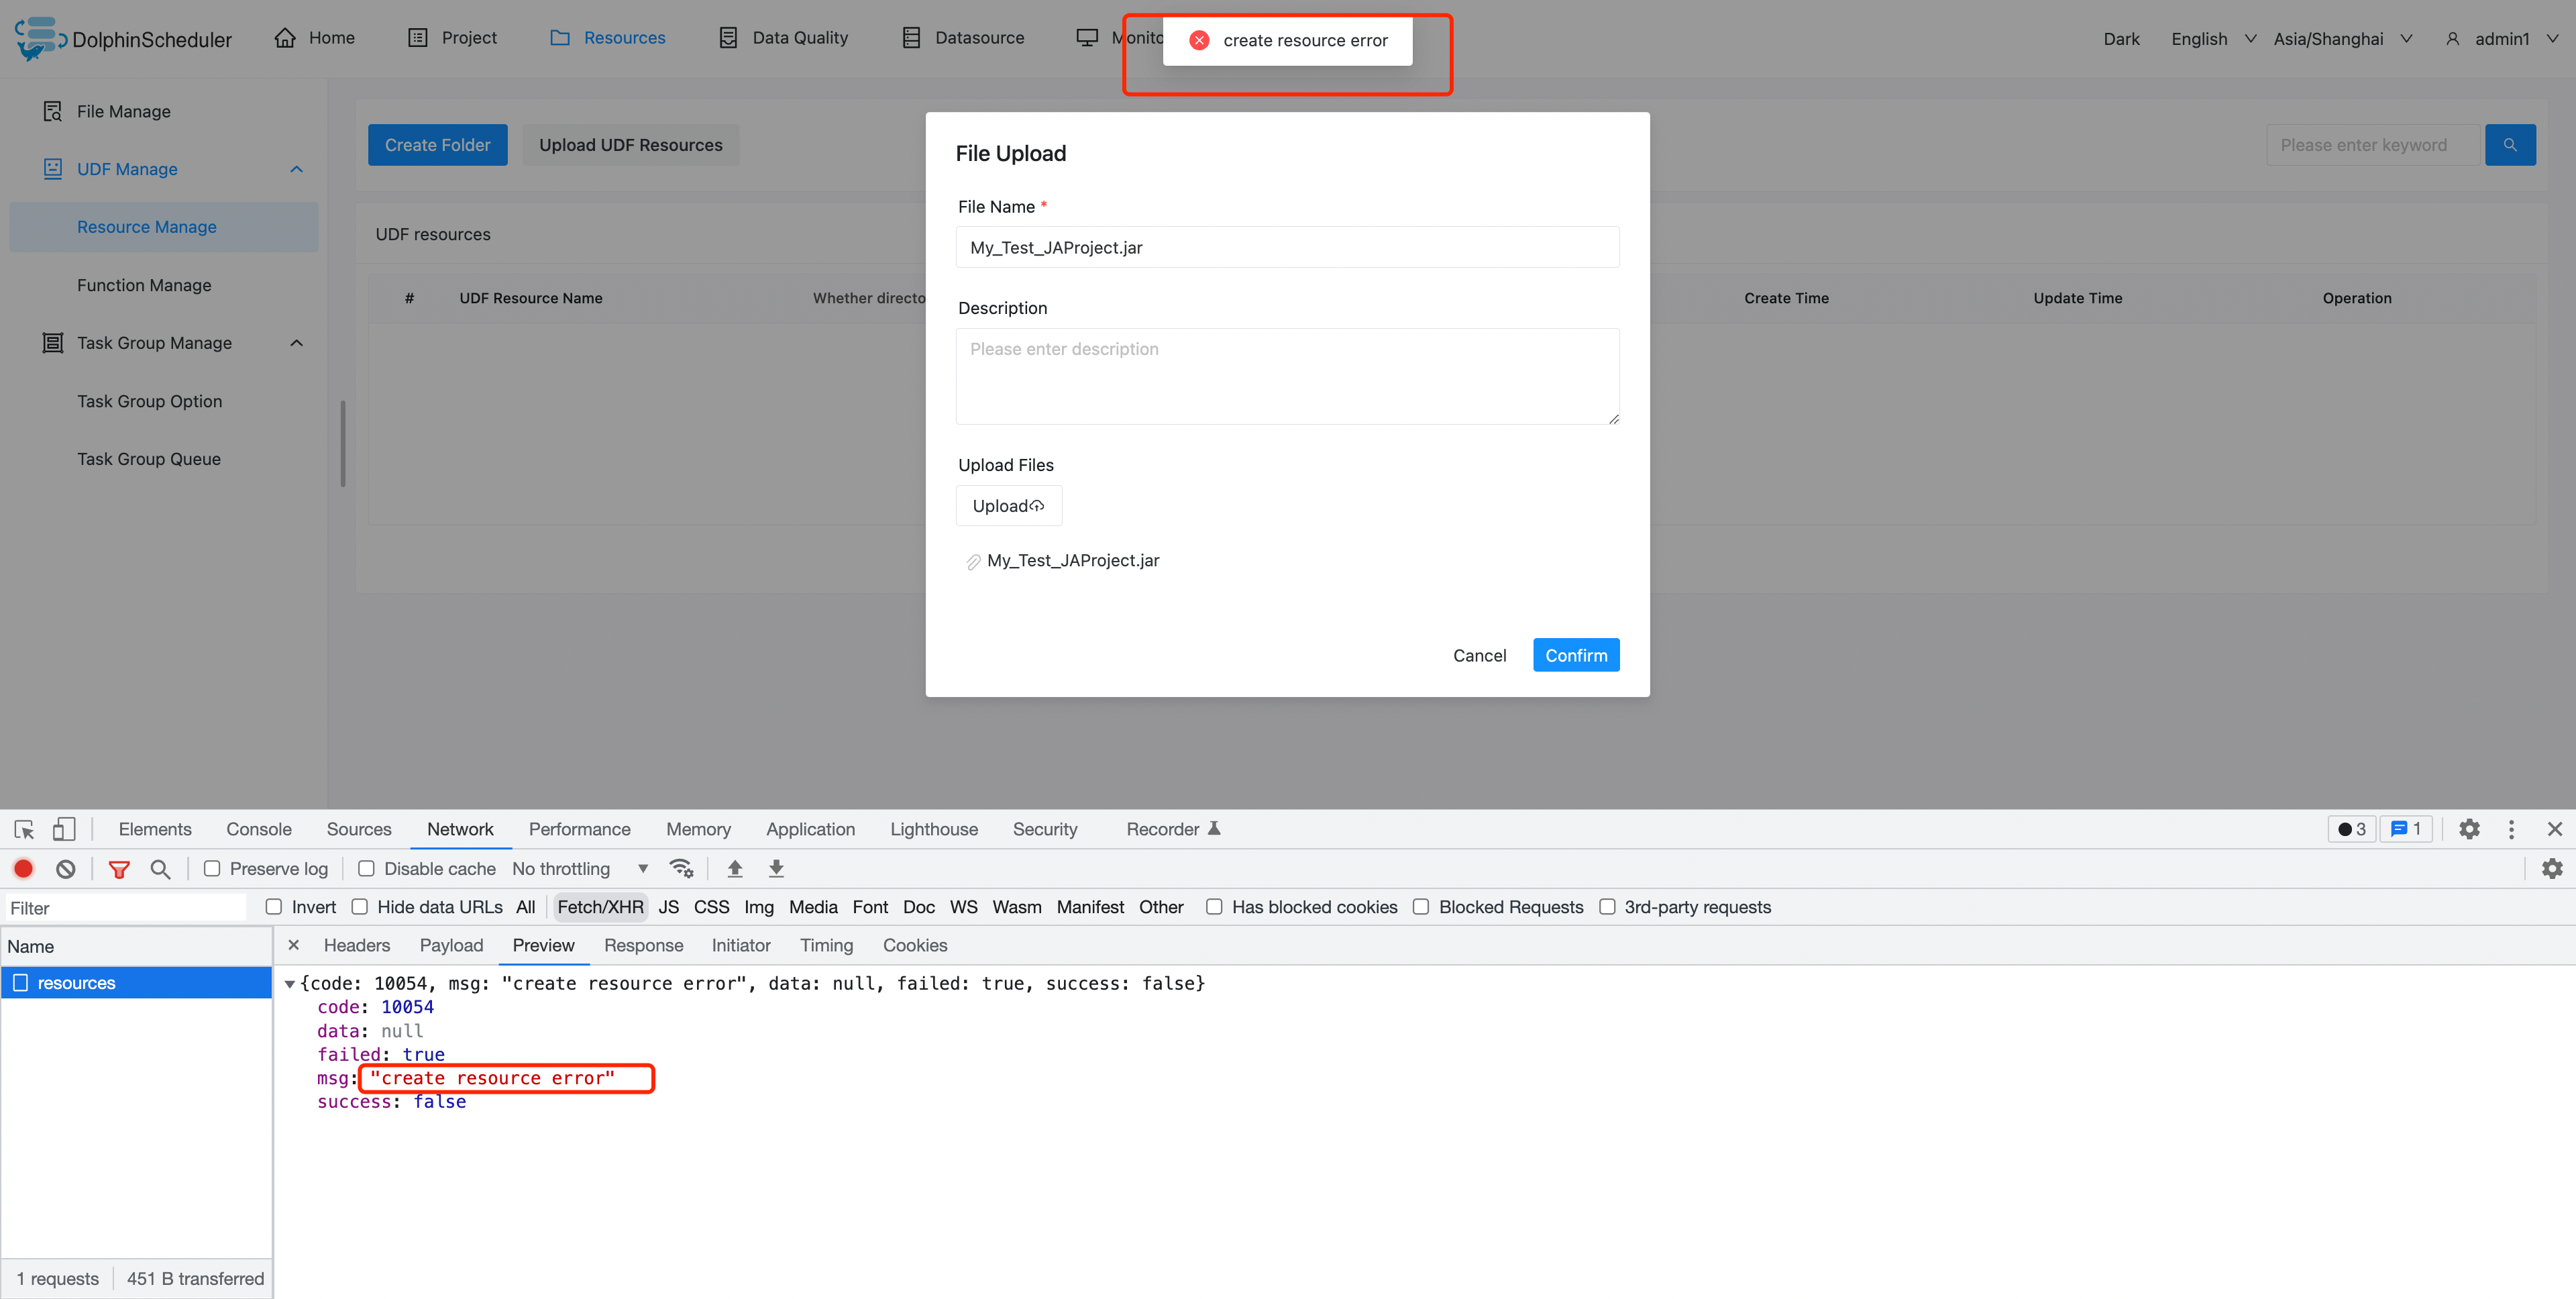Click Confirm to upload the file
2576x1299 pixels.
pyautogui.click(x=1575, y=655)
